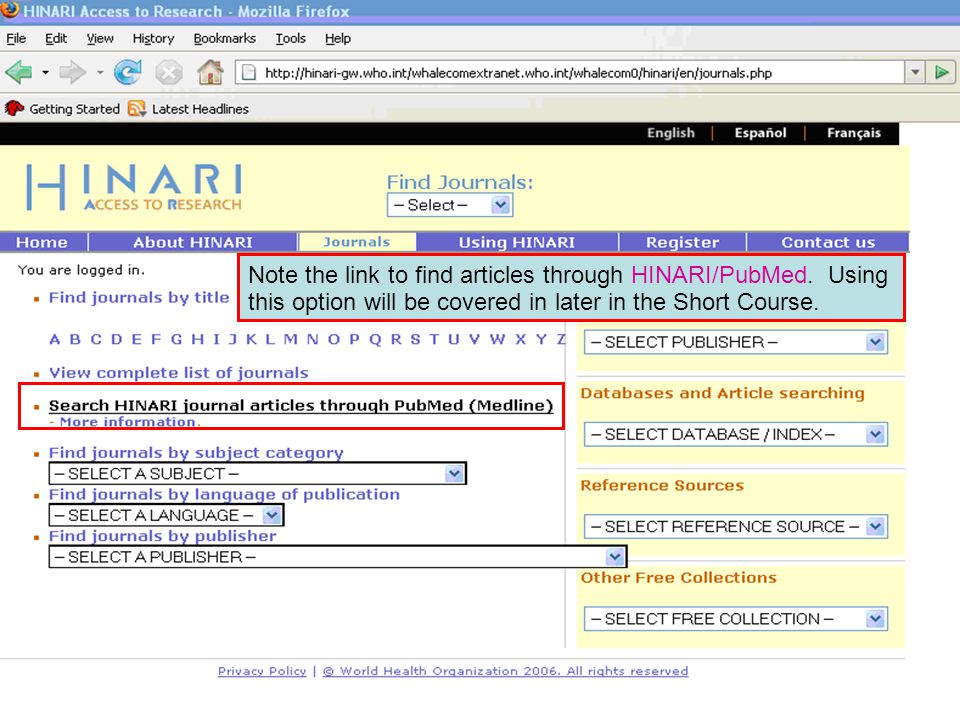The height and width of the screenshot is (720, 960).
Task: Open the Bookmarks menu
Action: [225, 39]
